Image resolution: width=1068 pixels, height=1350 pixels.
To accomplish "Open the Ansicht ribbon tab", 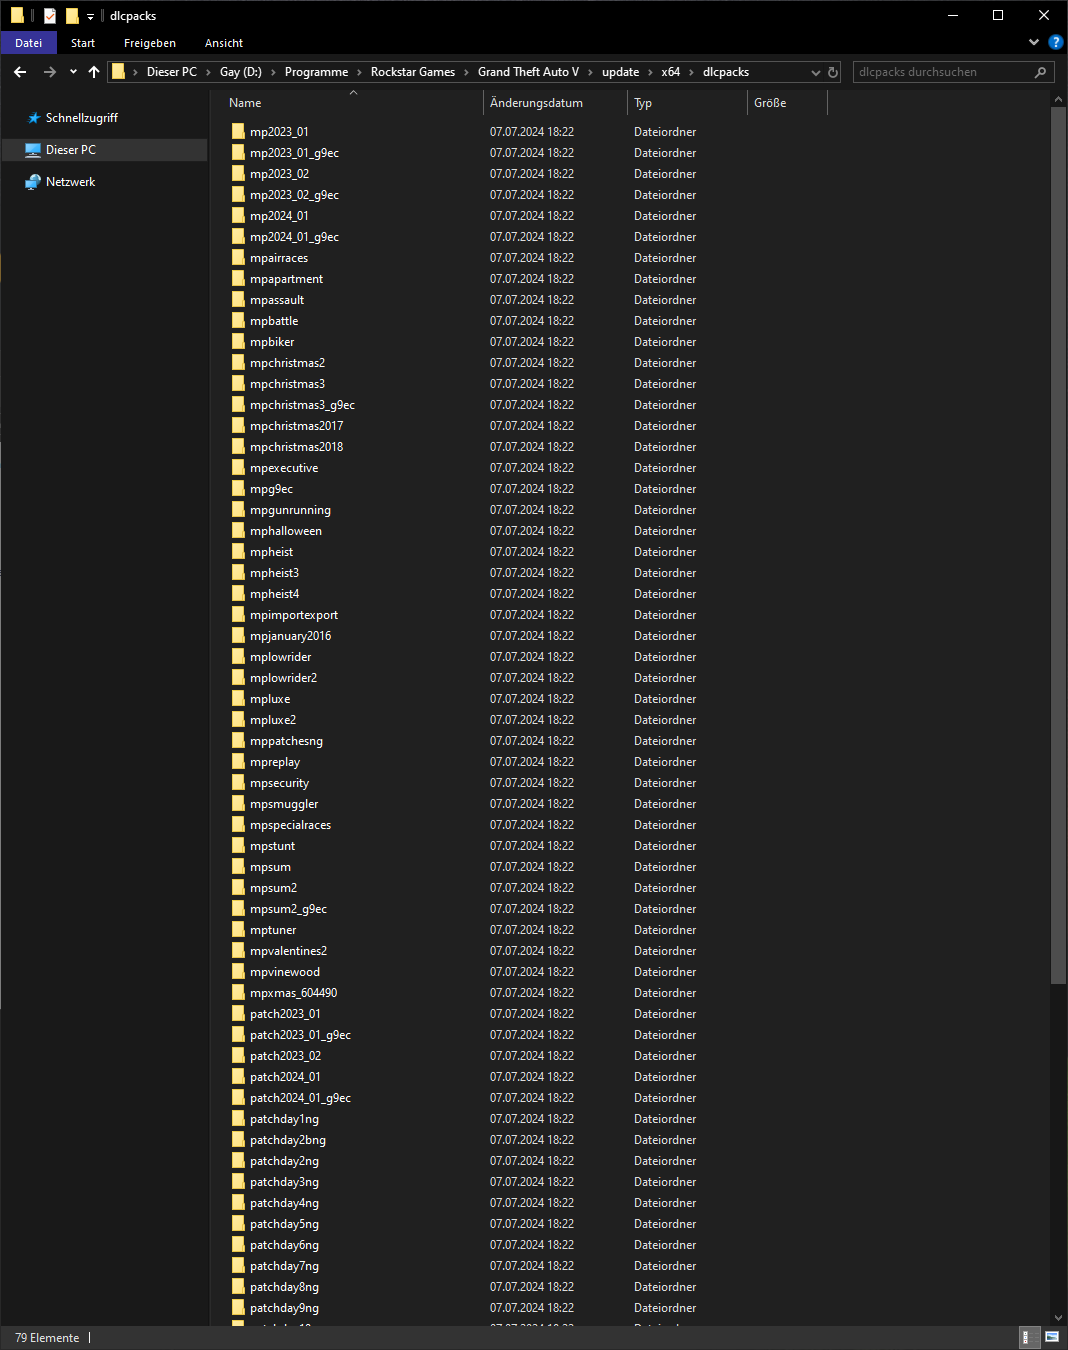I will 224,43.
